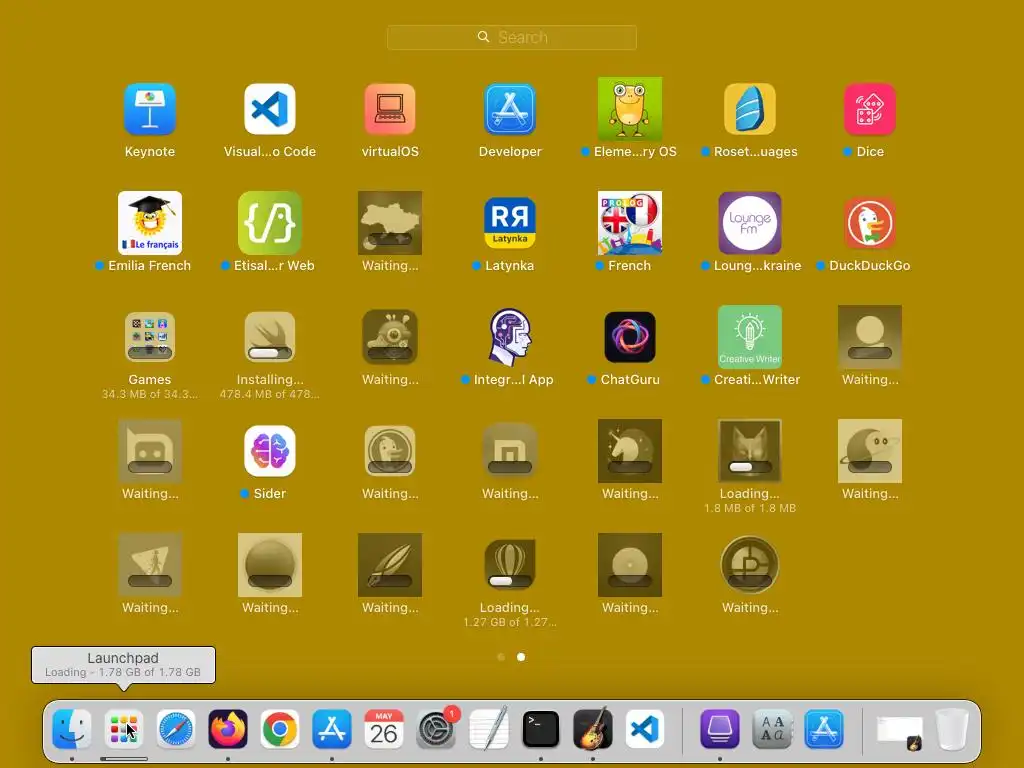
Task: Click the waiting circled duck app icon
Action: pos(390,451)
